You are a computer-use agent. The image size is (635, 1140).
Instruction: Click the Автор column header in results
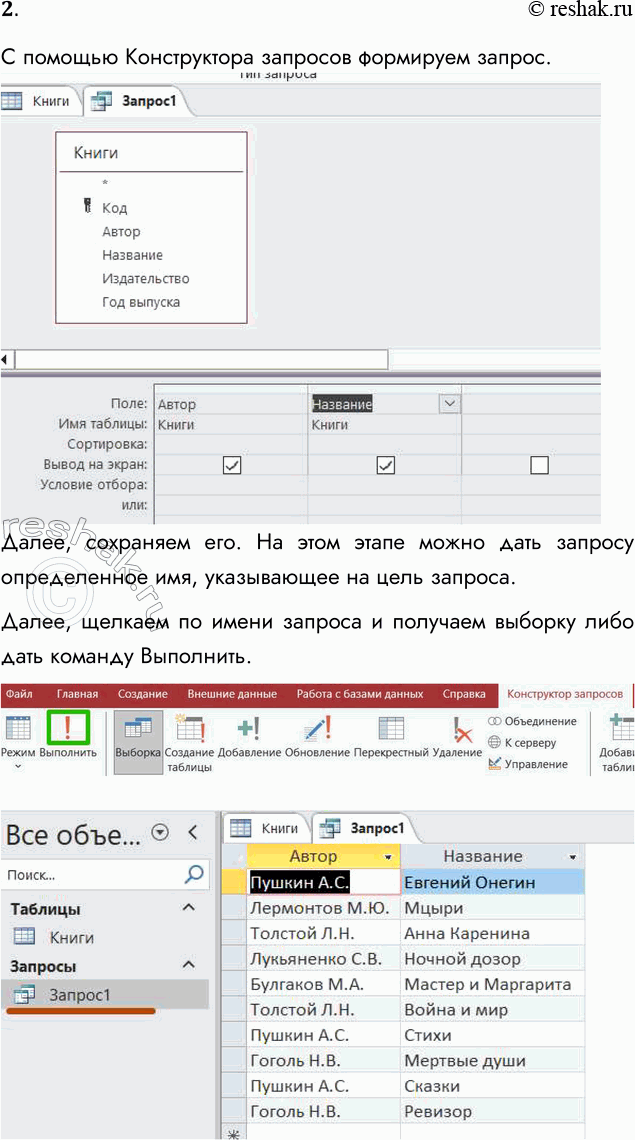click(x=324, y=856)
